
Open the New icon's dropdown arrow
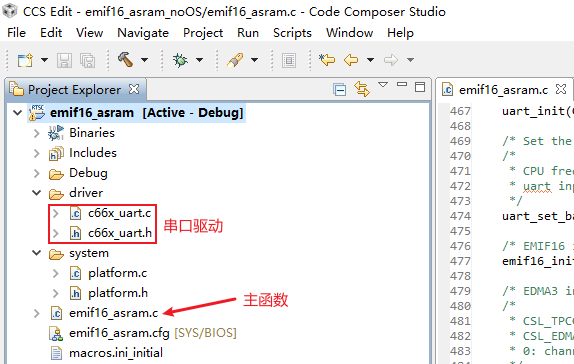(44, 60)
